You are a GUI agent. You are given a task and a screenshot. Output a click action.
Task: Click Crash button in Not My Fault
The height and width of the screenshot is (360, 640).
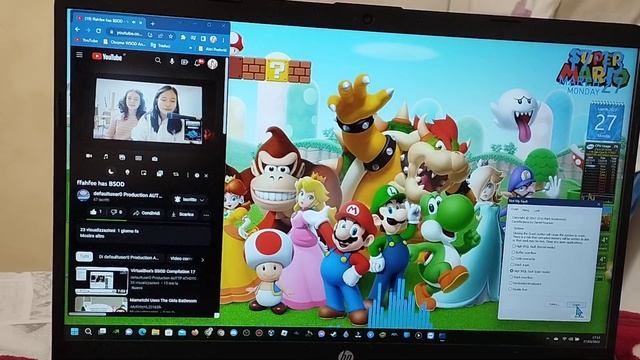click(576, 305)
